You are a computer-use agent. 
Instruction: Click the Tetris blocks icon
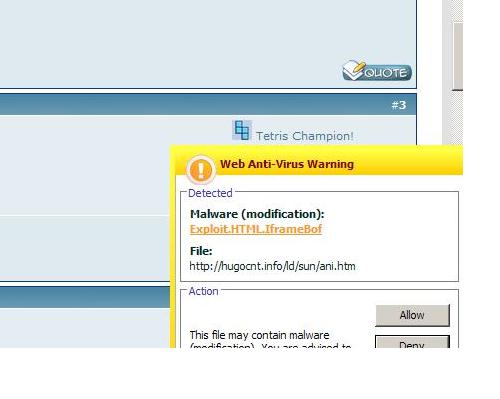click(x=242, y=130)
